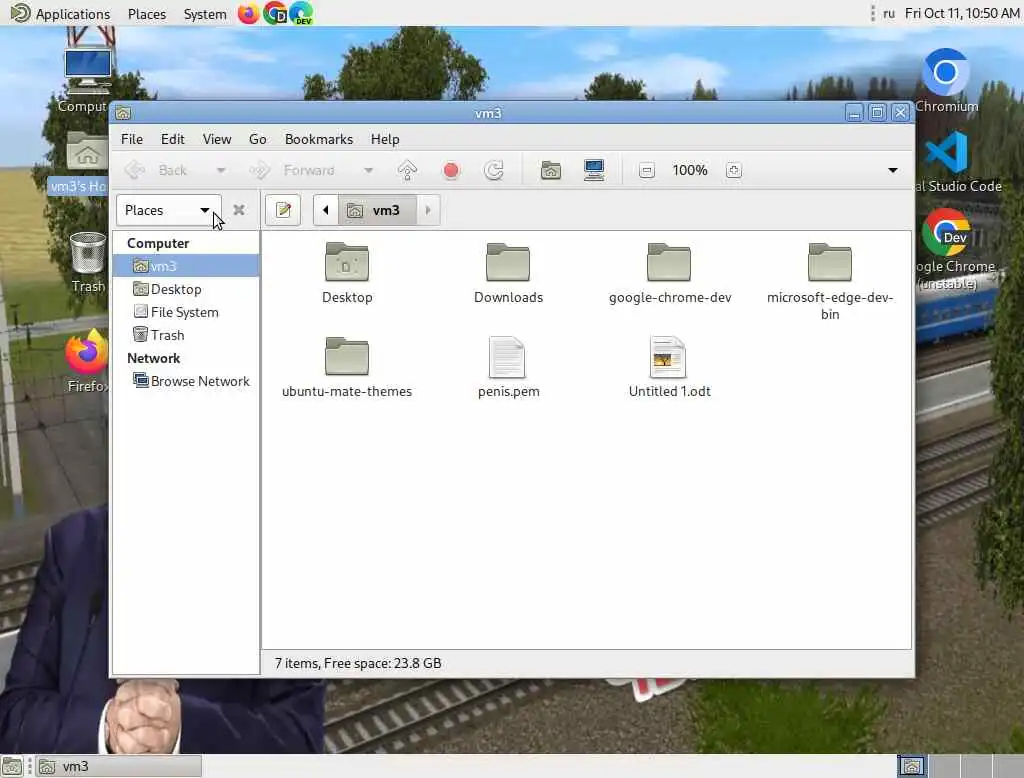
Task: Click the zoom in plus icon
Action: [x=733, y=170]
